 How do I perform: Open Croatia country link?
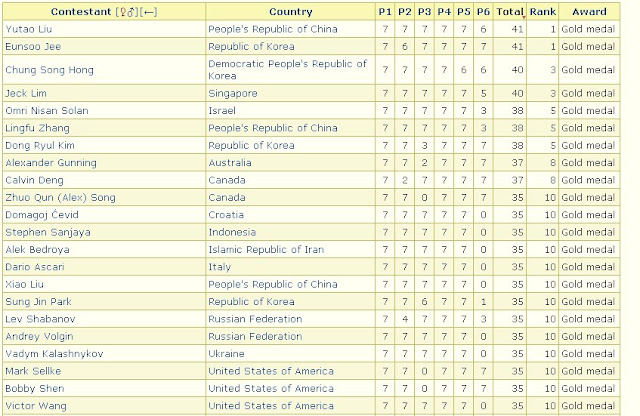pos(226,215)
